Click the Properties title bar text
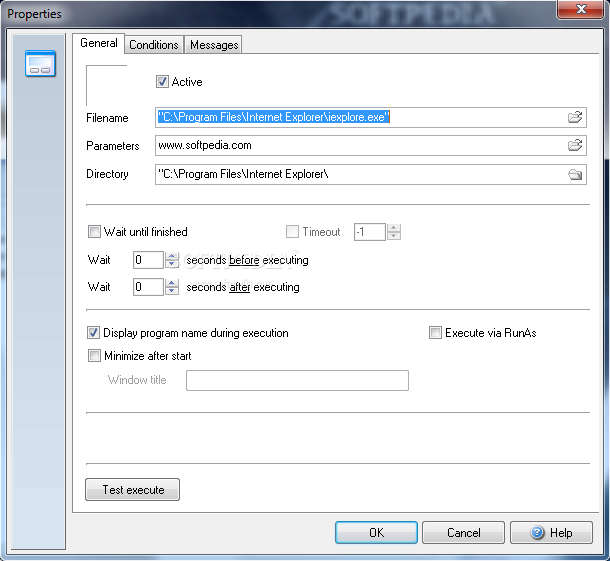This screenshot has width=610, height=561. coord(34,14)
